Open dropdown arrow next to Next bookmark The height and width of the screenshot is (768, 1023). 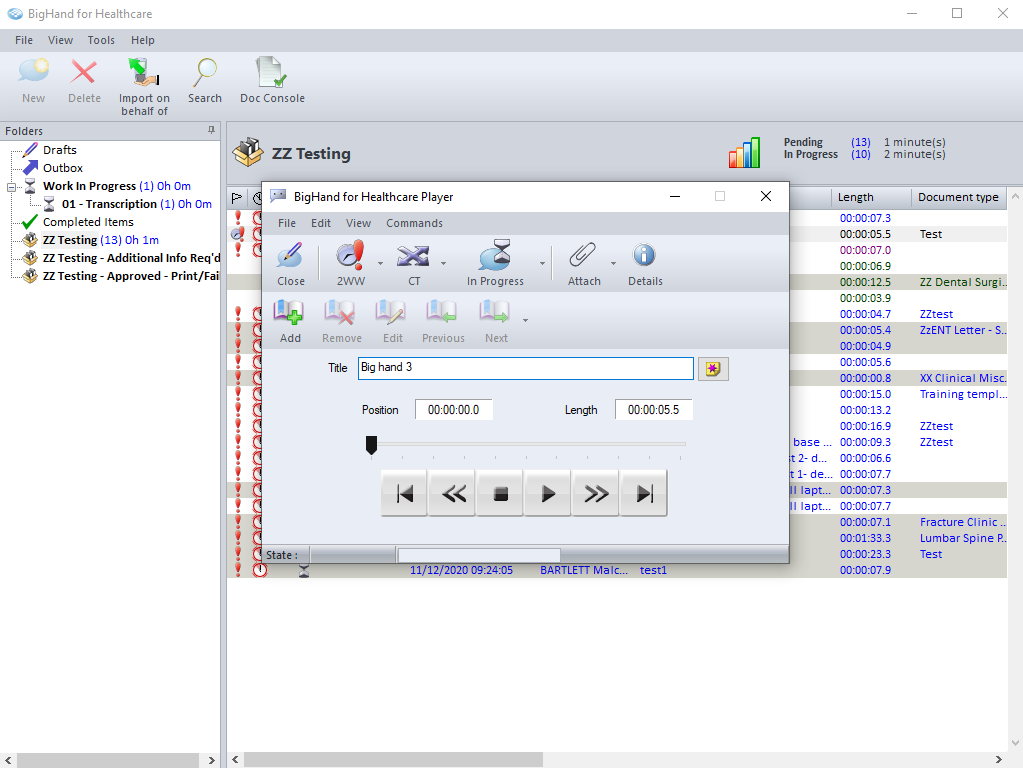coord(525,320)
